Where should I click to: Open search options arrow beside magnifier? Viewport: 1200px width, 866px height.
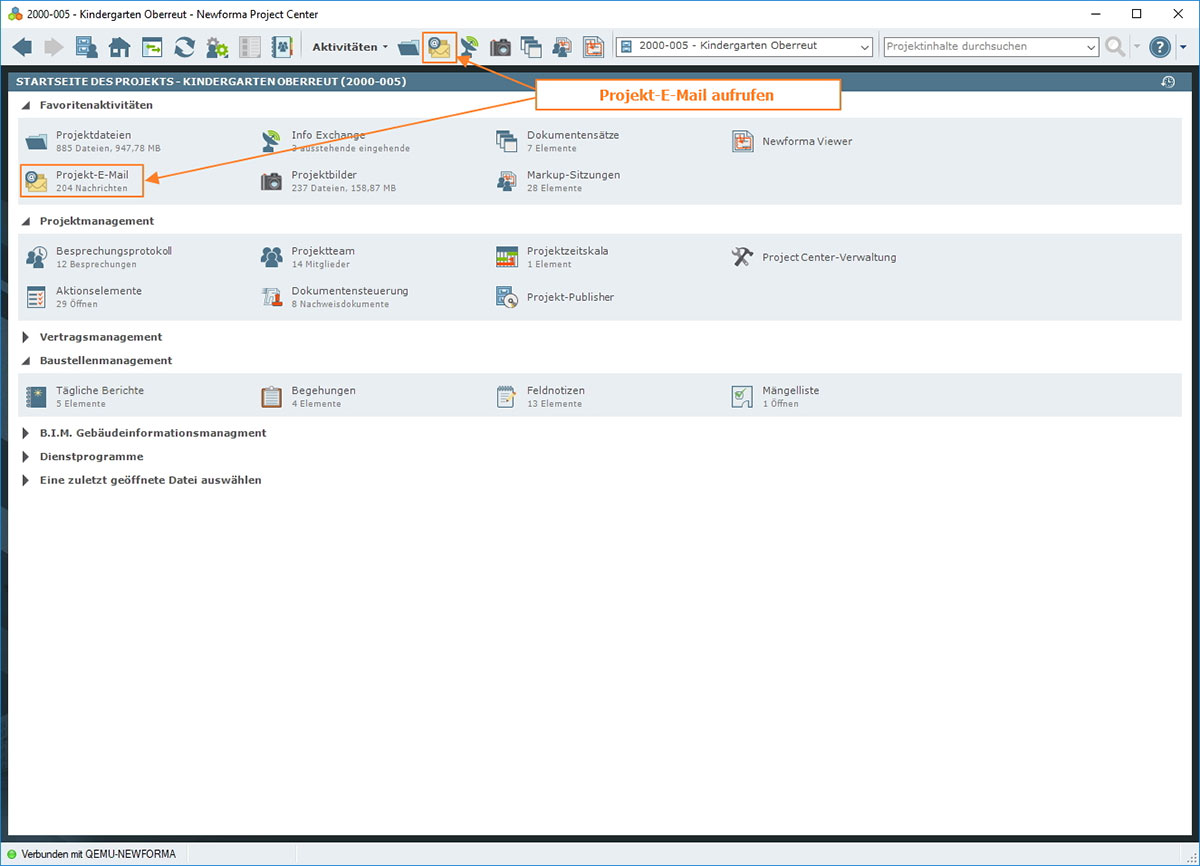pos(1137,47)
